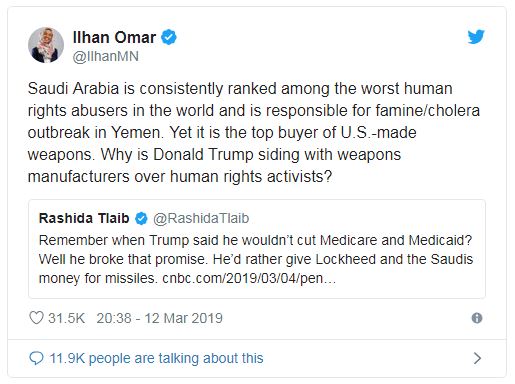Click the quoted text 'Lockheed and the Saudis'

(x=394, y=259)
